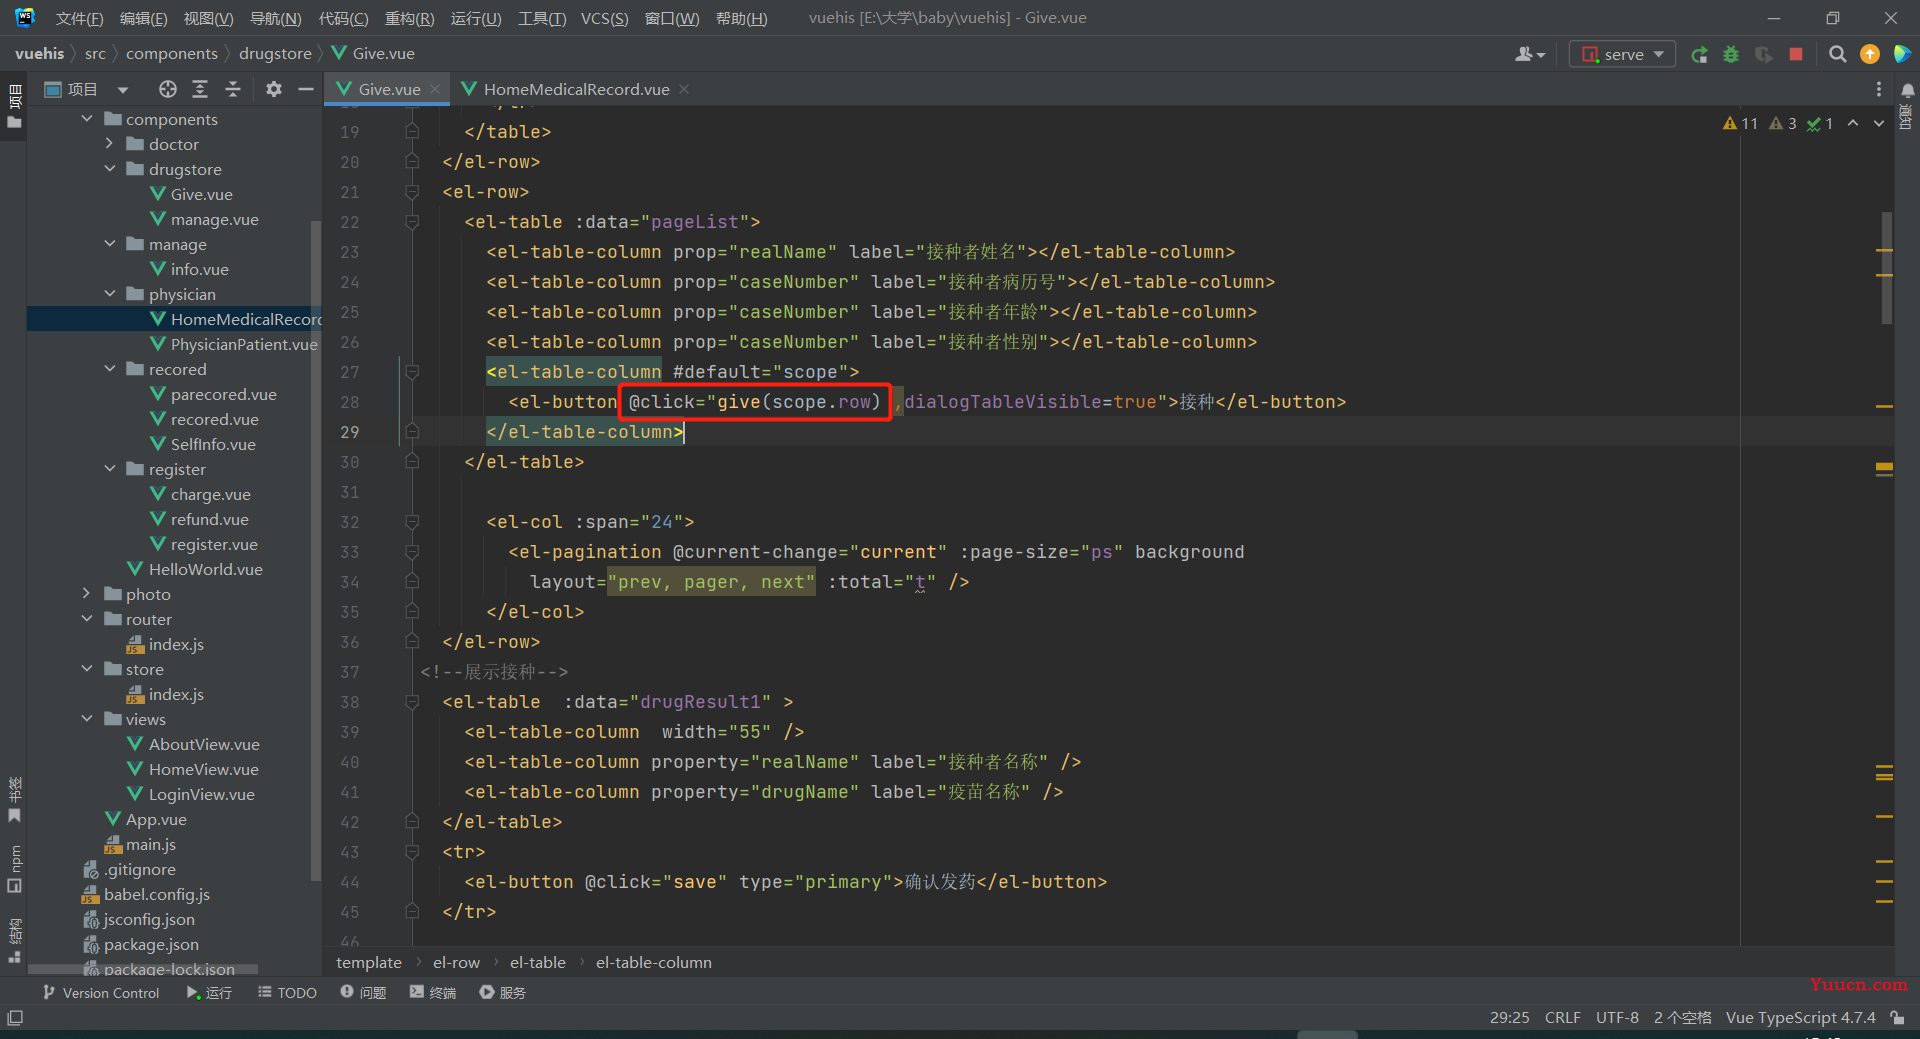
Task: Select package.json in project tree
Action: click(150, 944)
